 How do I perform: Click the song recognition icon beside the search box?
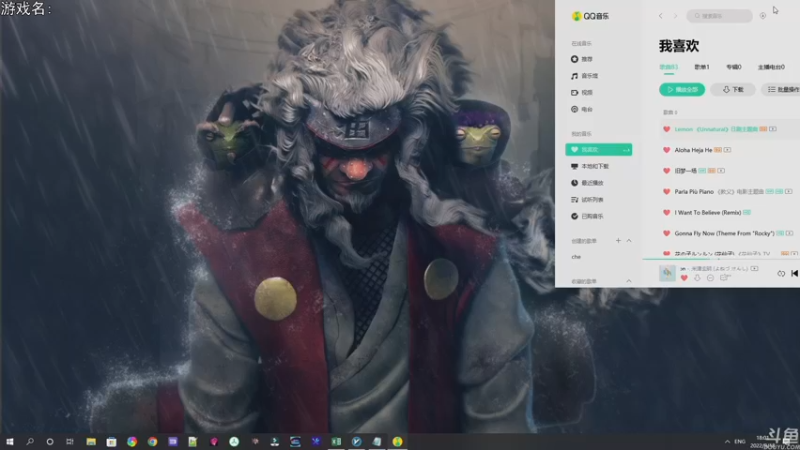[763, 16]
